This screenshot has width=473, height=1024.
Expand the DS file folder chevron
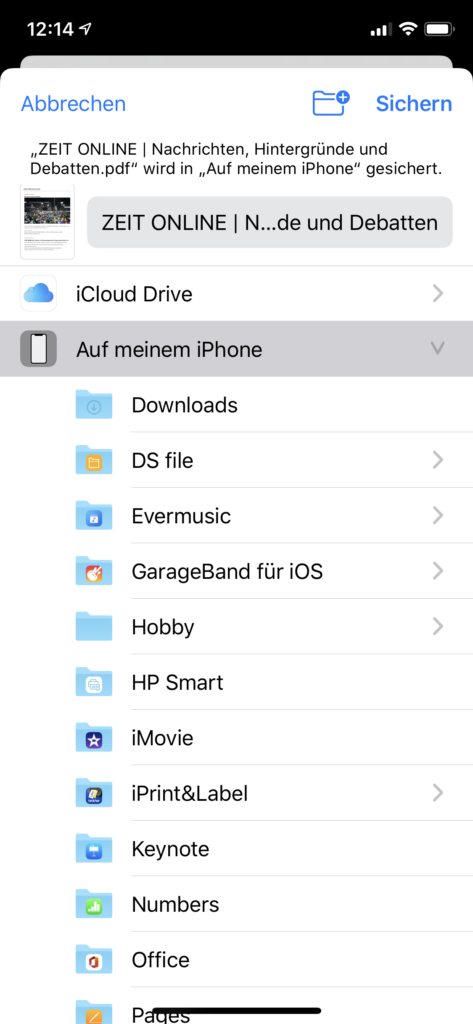pos(438,460)
